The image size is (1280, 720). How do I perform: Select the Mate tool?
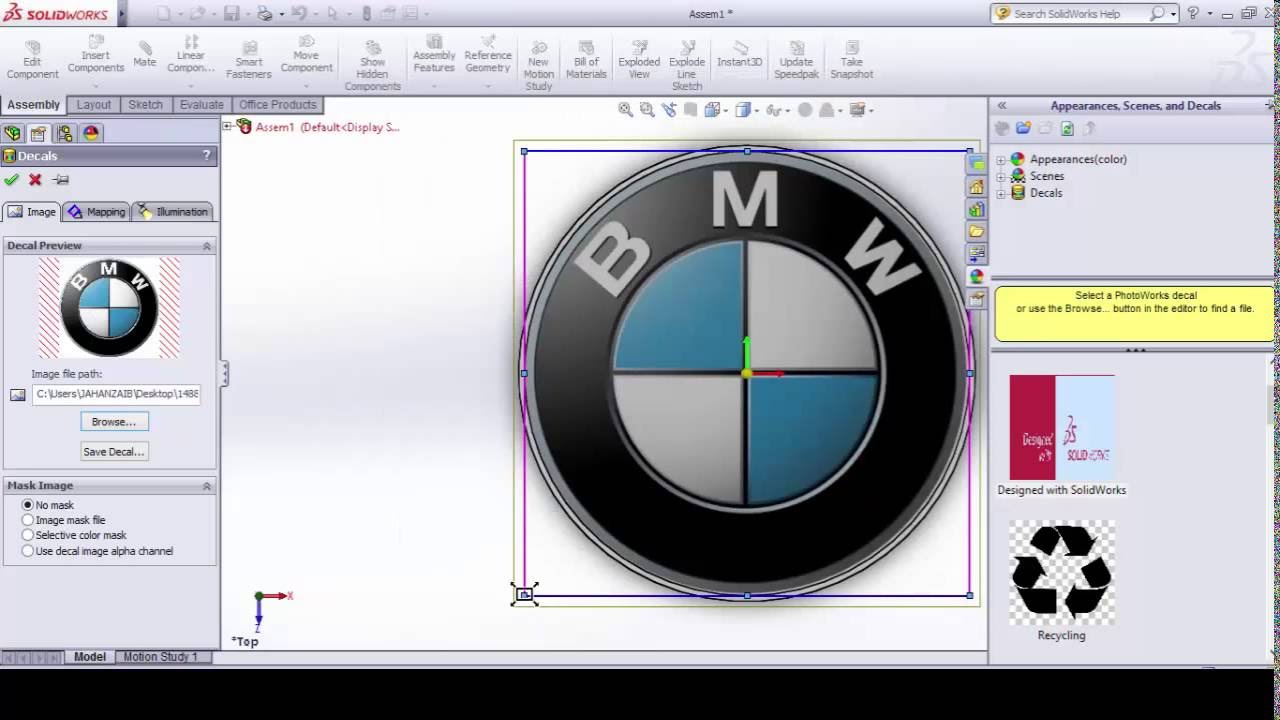145,55
